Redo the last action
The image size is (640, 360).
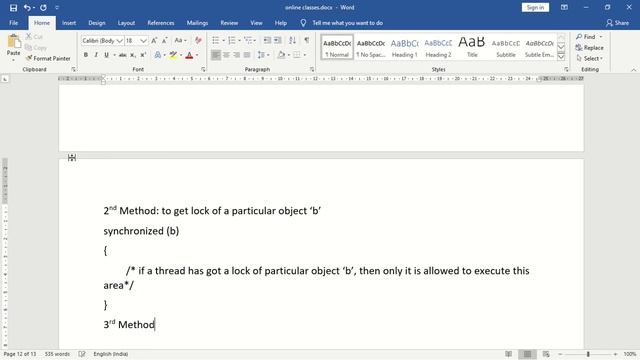(43, 8)
